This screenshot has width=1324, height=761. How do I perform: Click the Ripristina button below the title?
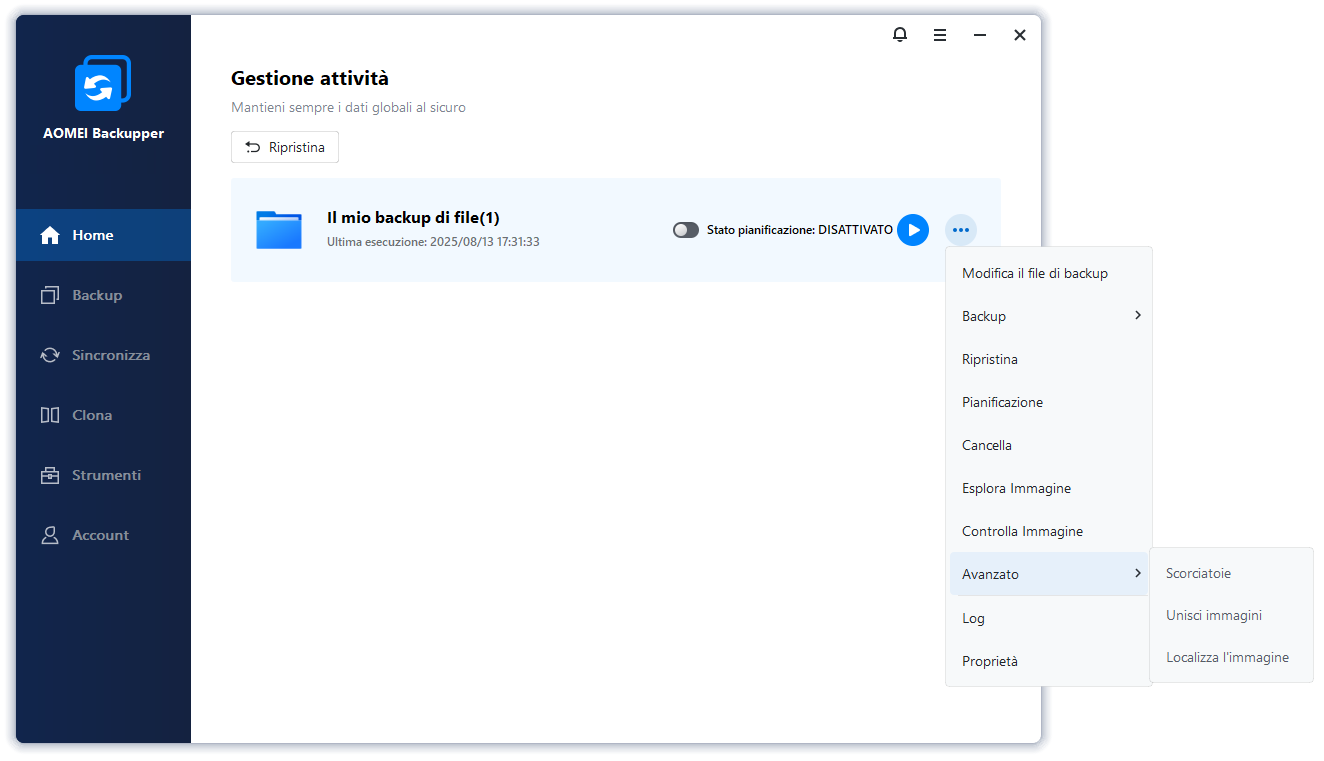pyautogui.click(x=285, y=147)
